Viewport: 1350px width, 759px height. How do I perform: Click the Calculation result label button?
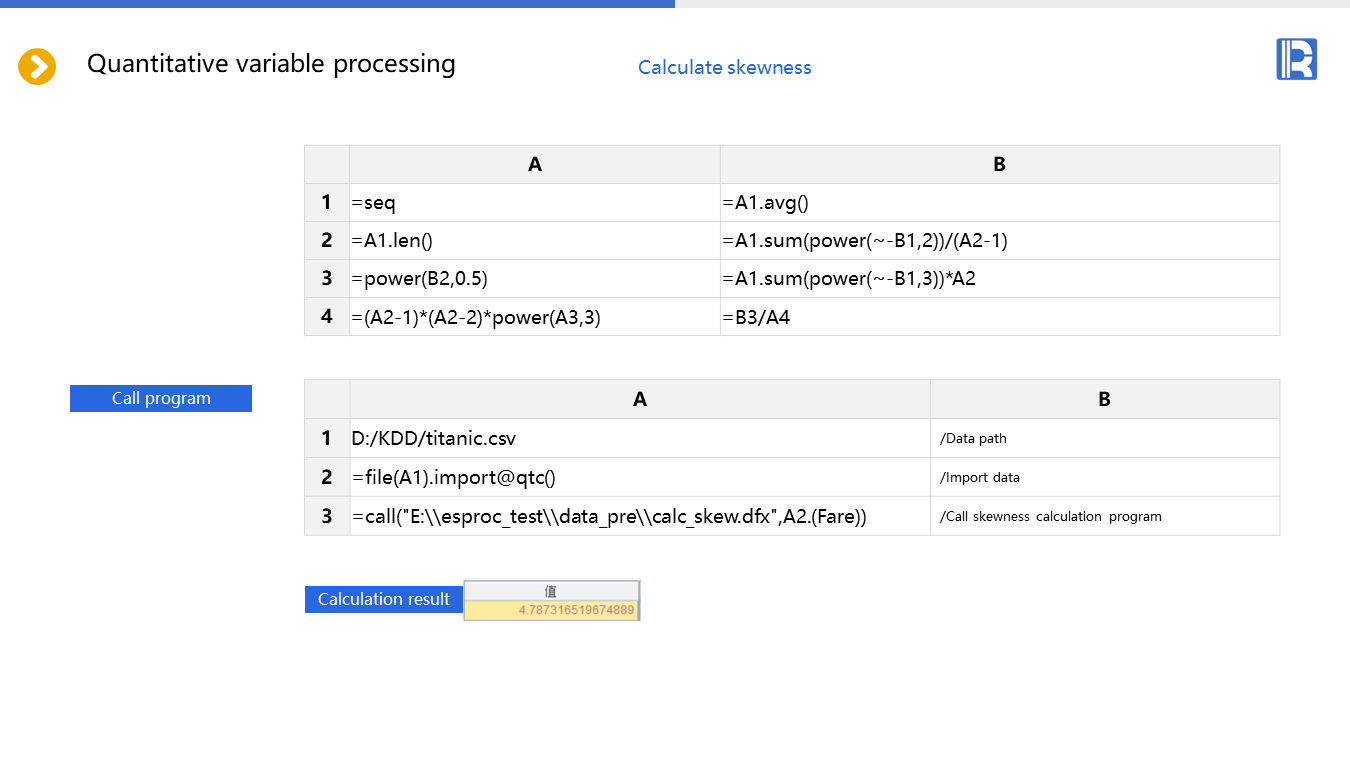click(x=384, y=599)
